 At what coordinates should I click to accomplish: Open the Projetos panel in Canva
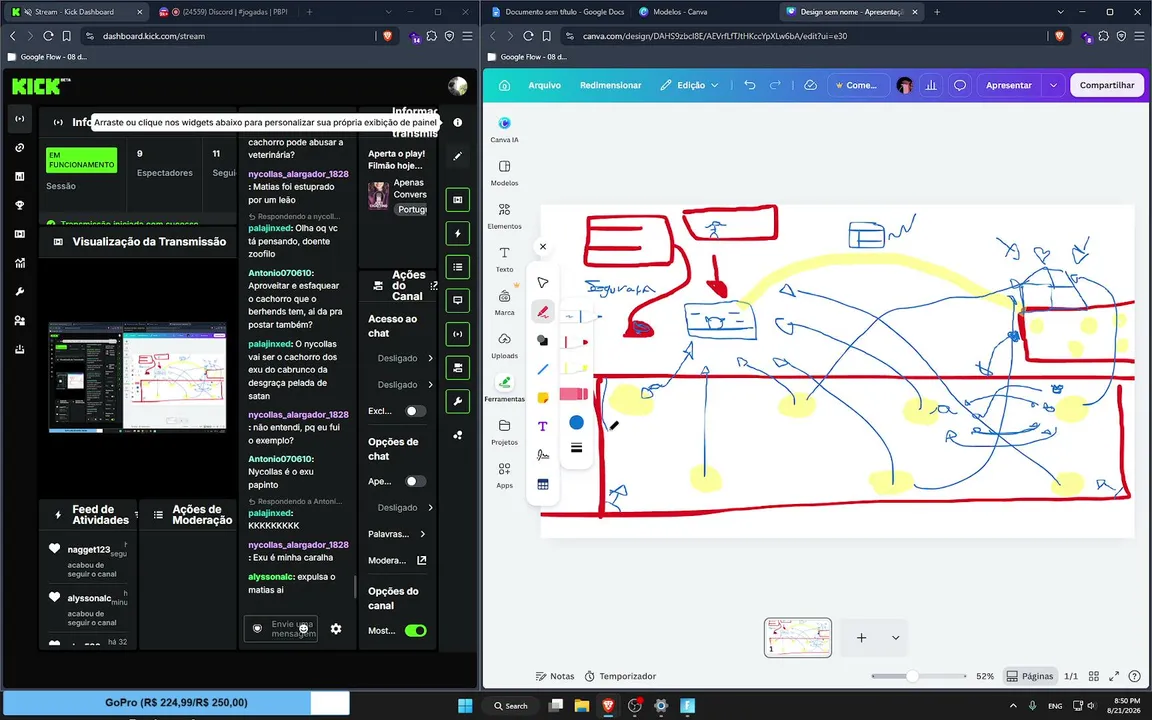click(x=504, y=432)
